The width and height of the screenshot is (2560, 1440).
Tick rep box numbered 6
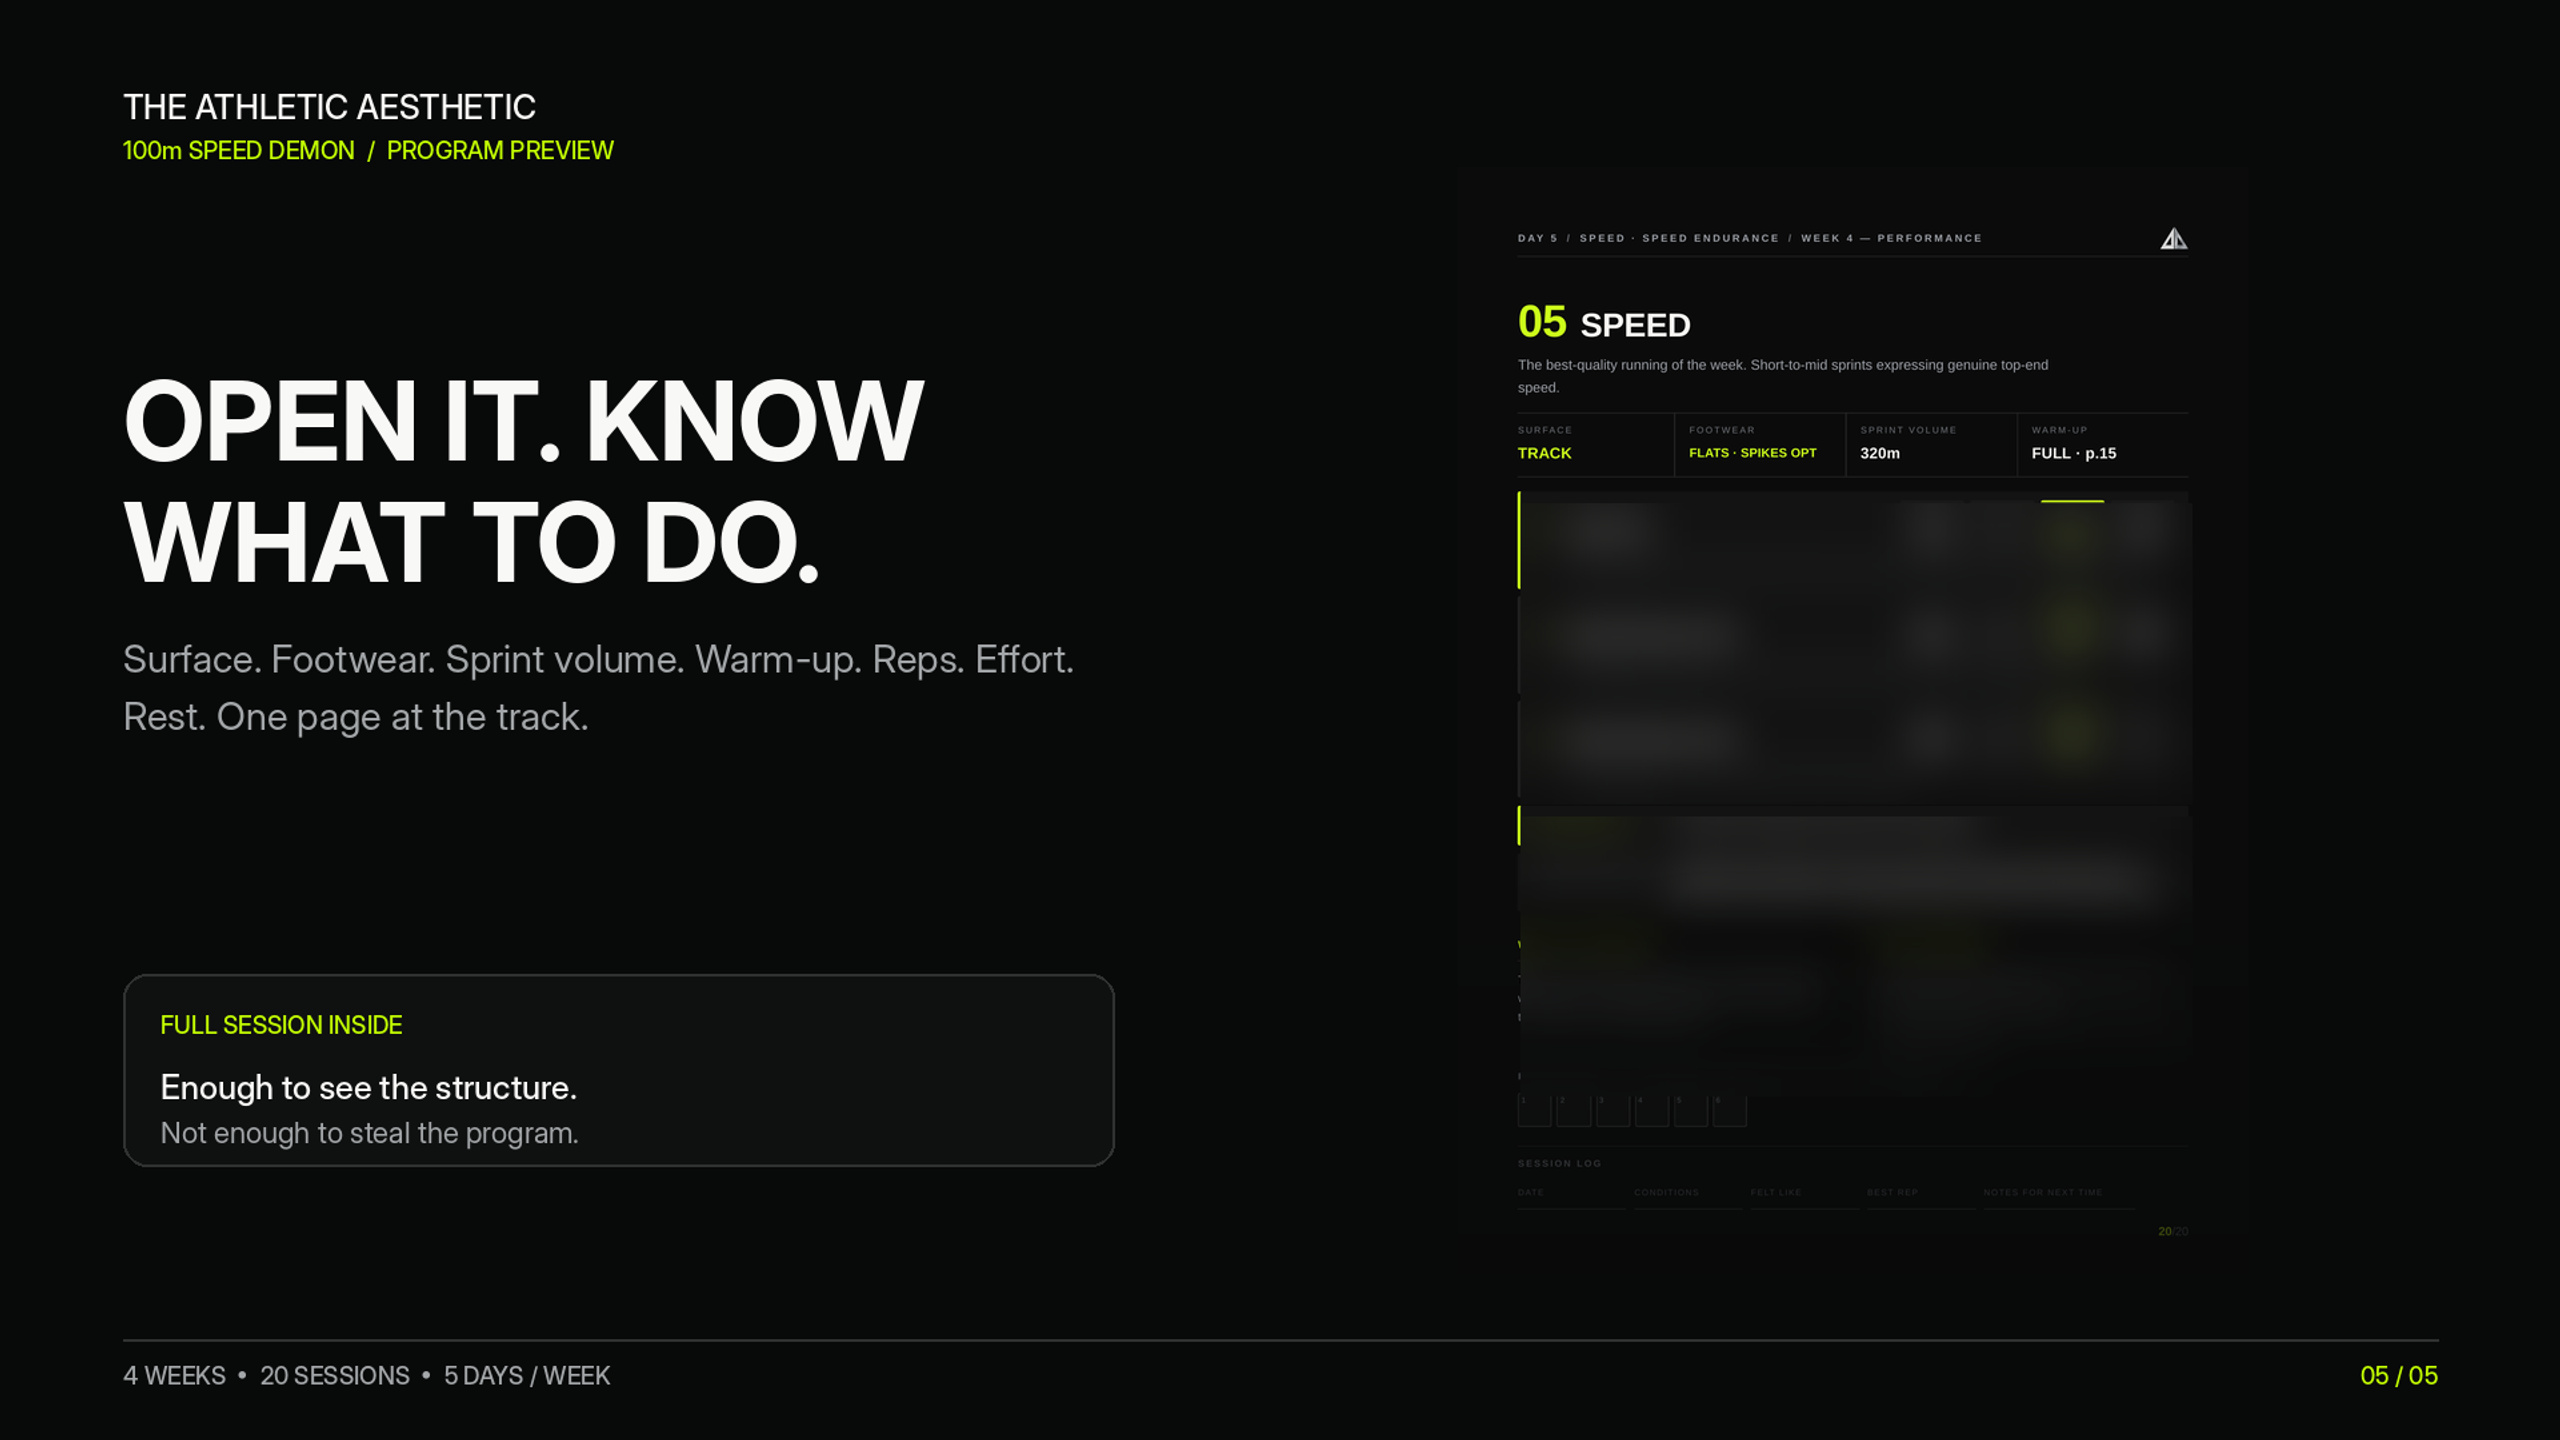1729,1110
